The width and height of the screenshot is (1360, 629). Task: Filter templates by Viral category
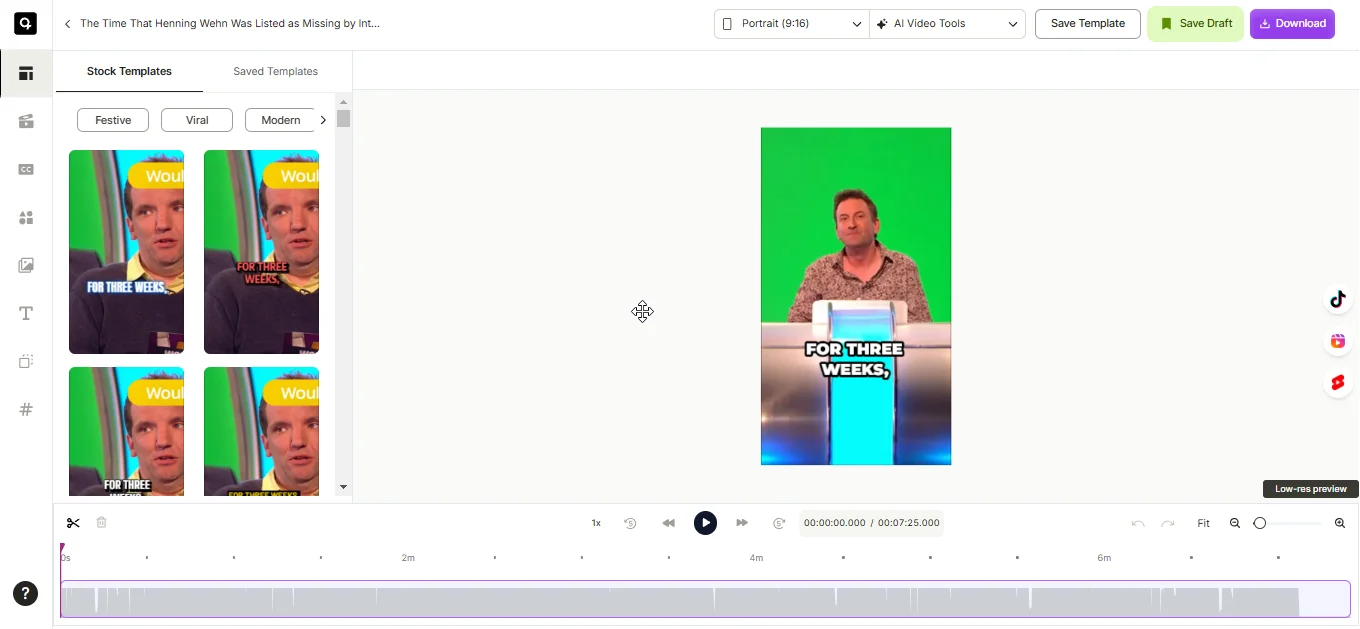point(197,120)
